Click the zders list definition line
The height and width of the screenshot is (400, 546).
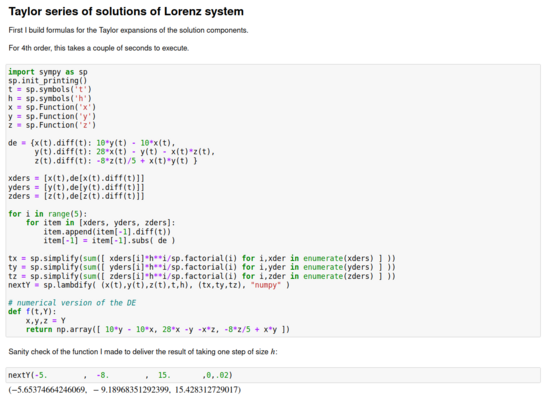[76, 196]
